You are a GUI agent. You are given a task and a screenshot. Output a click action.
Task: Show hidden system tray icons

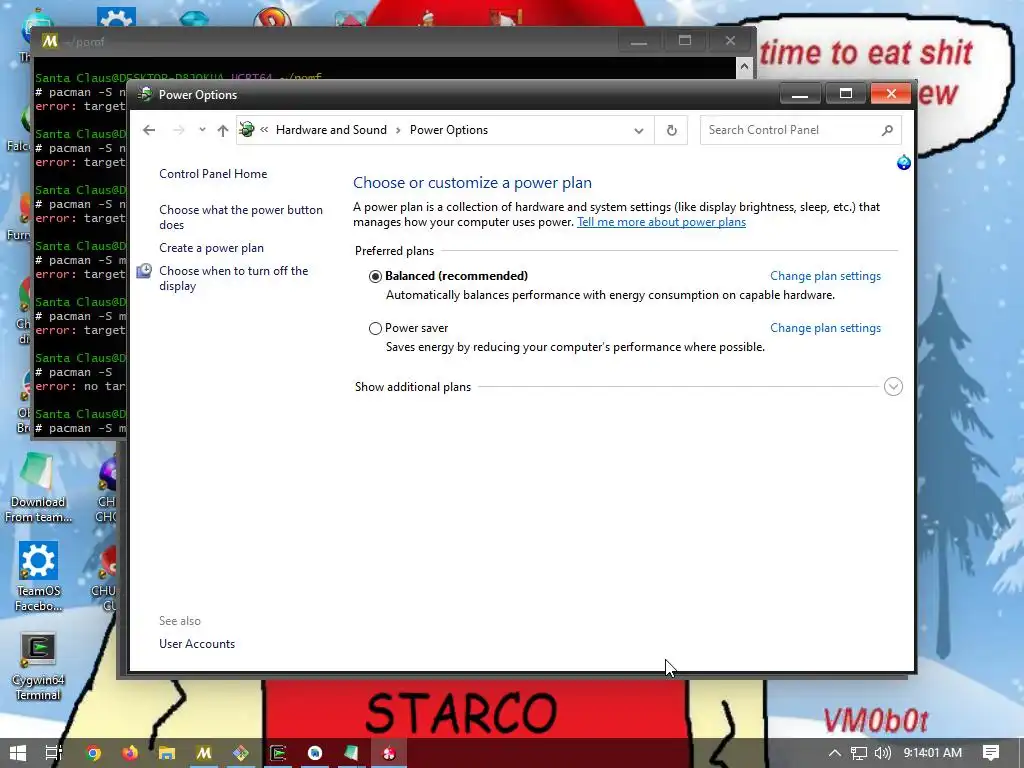point(835,753)
